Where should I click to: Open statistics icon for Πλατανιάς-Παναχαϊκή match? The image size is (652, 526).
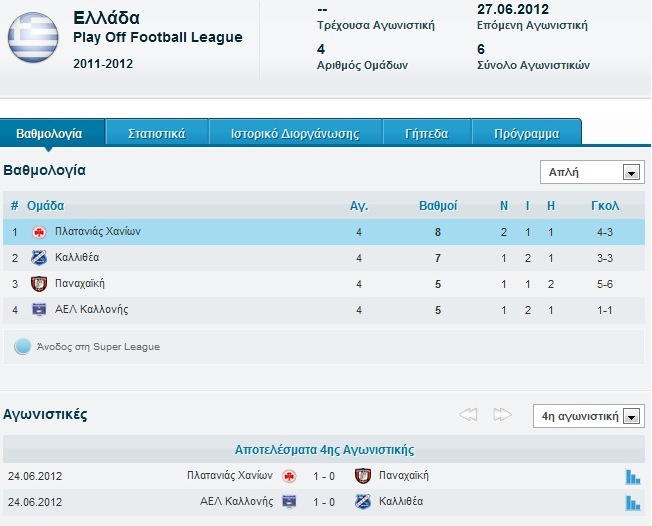click(x=632, y=477)
